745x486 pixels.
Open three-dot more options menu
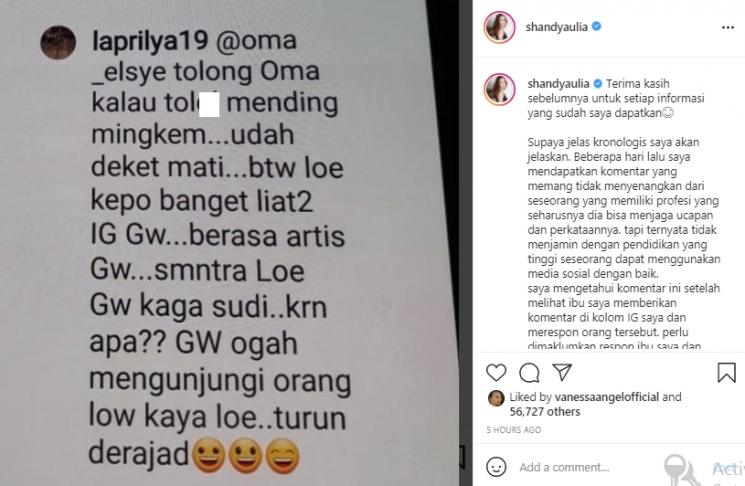coord(728,28)
